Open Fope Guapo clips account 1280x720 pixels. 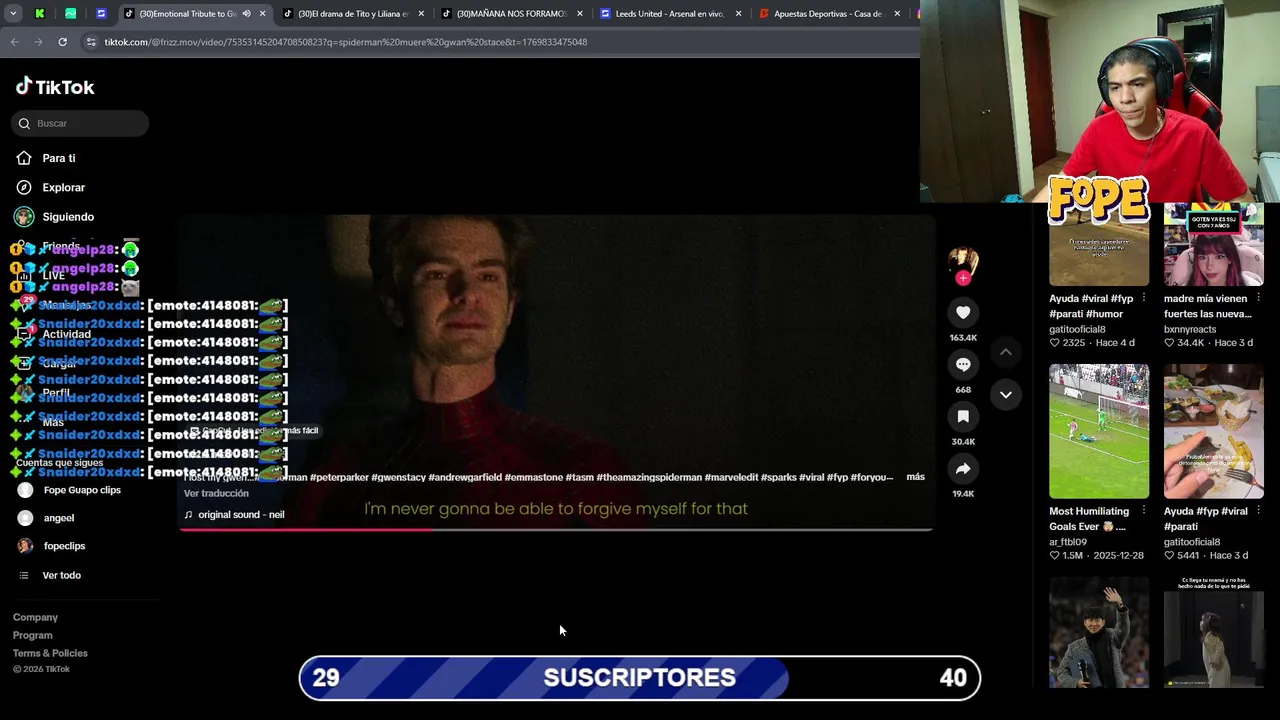pyautogui.click(x=82, y=490)
